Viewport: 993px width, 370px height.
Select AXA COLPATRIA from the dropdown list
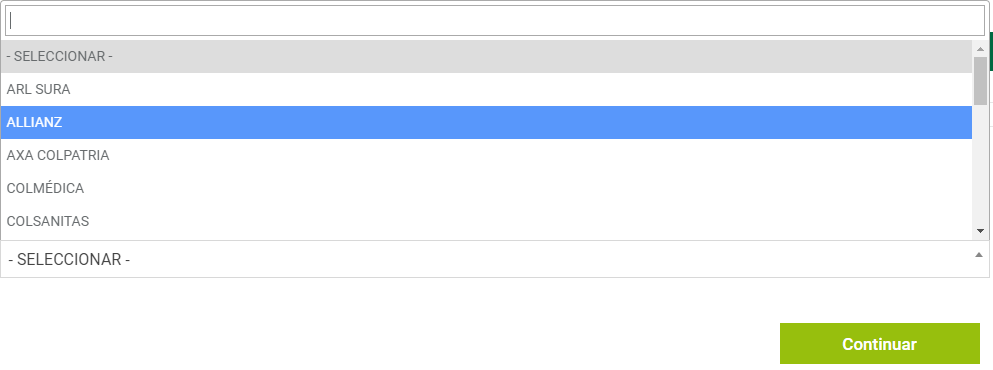[486, 155]
